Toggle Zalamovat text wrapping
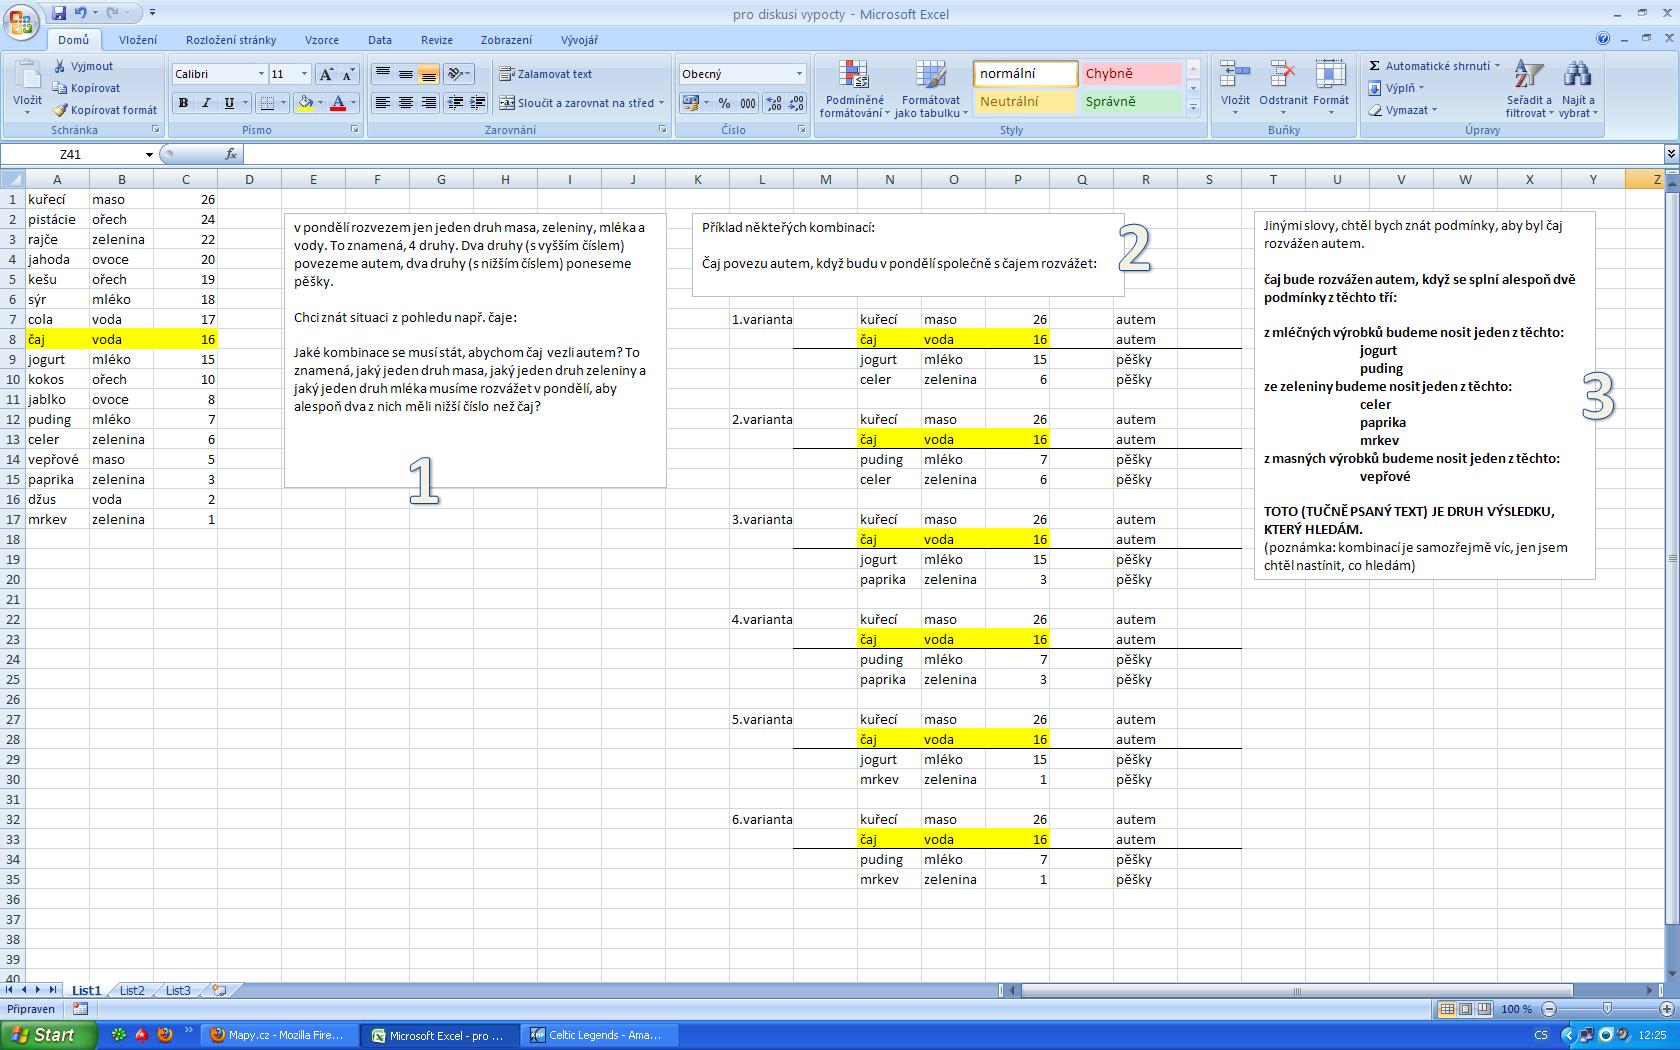The width and height of the screenshot is (1680, 1050). (546, 74)
